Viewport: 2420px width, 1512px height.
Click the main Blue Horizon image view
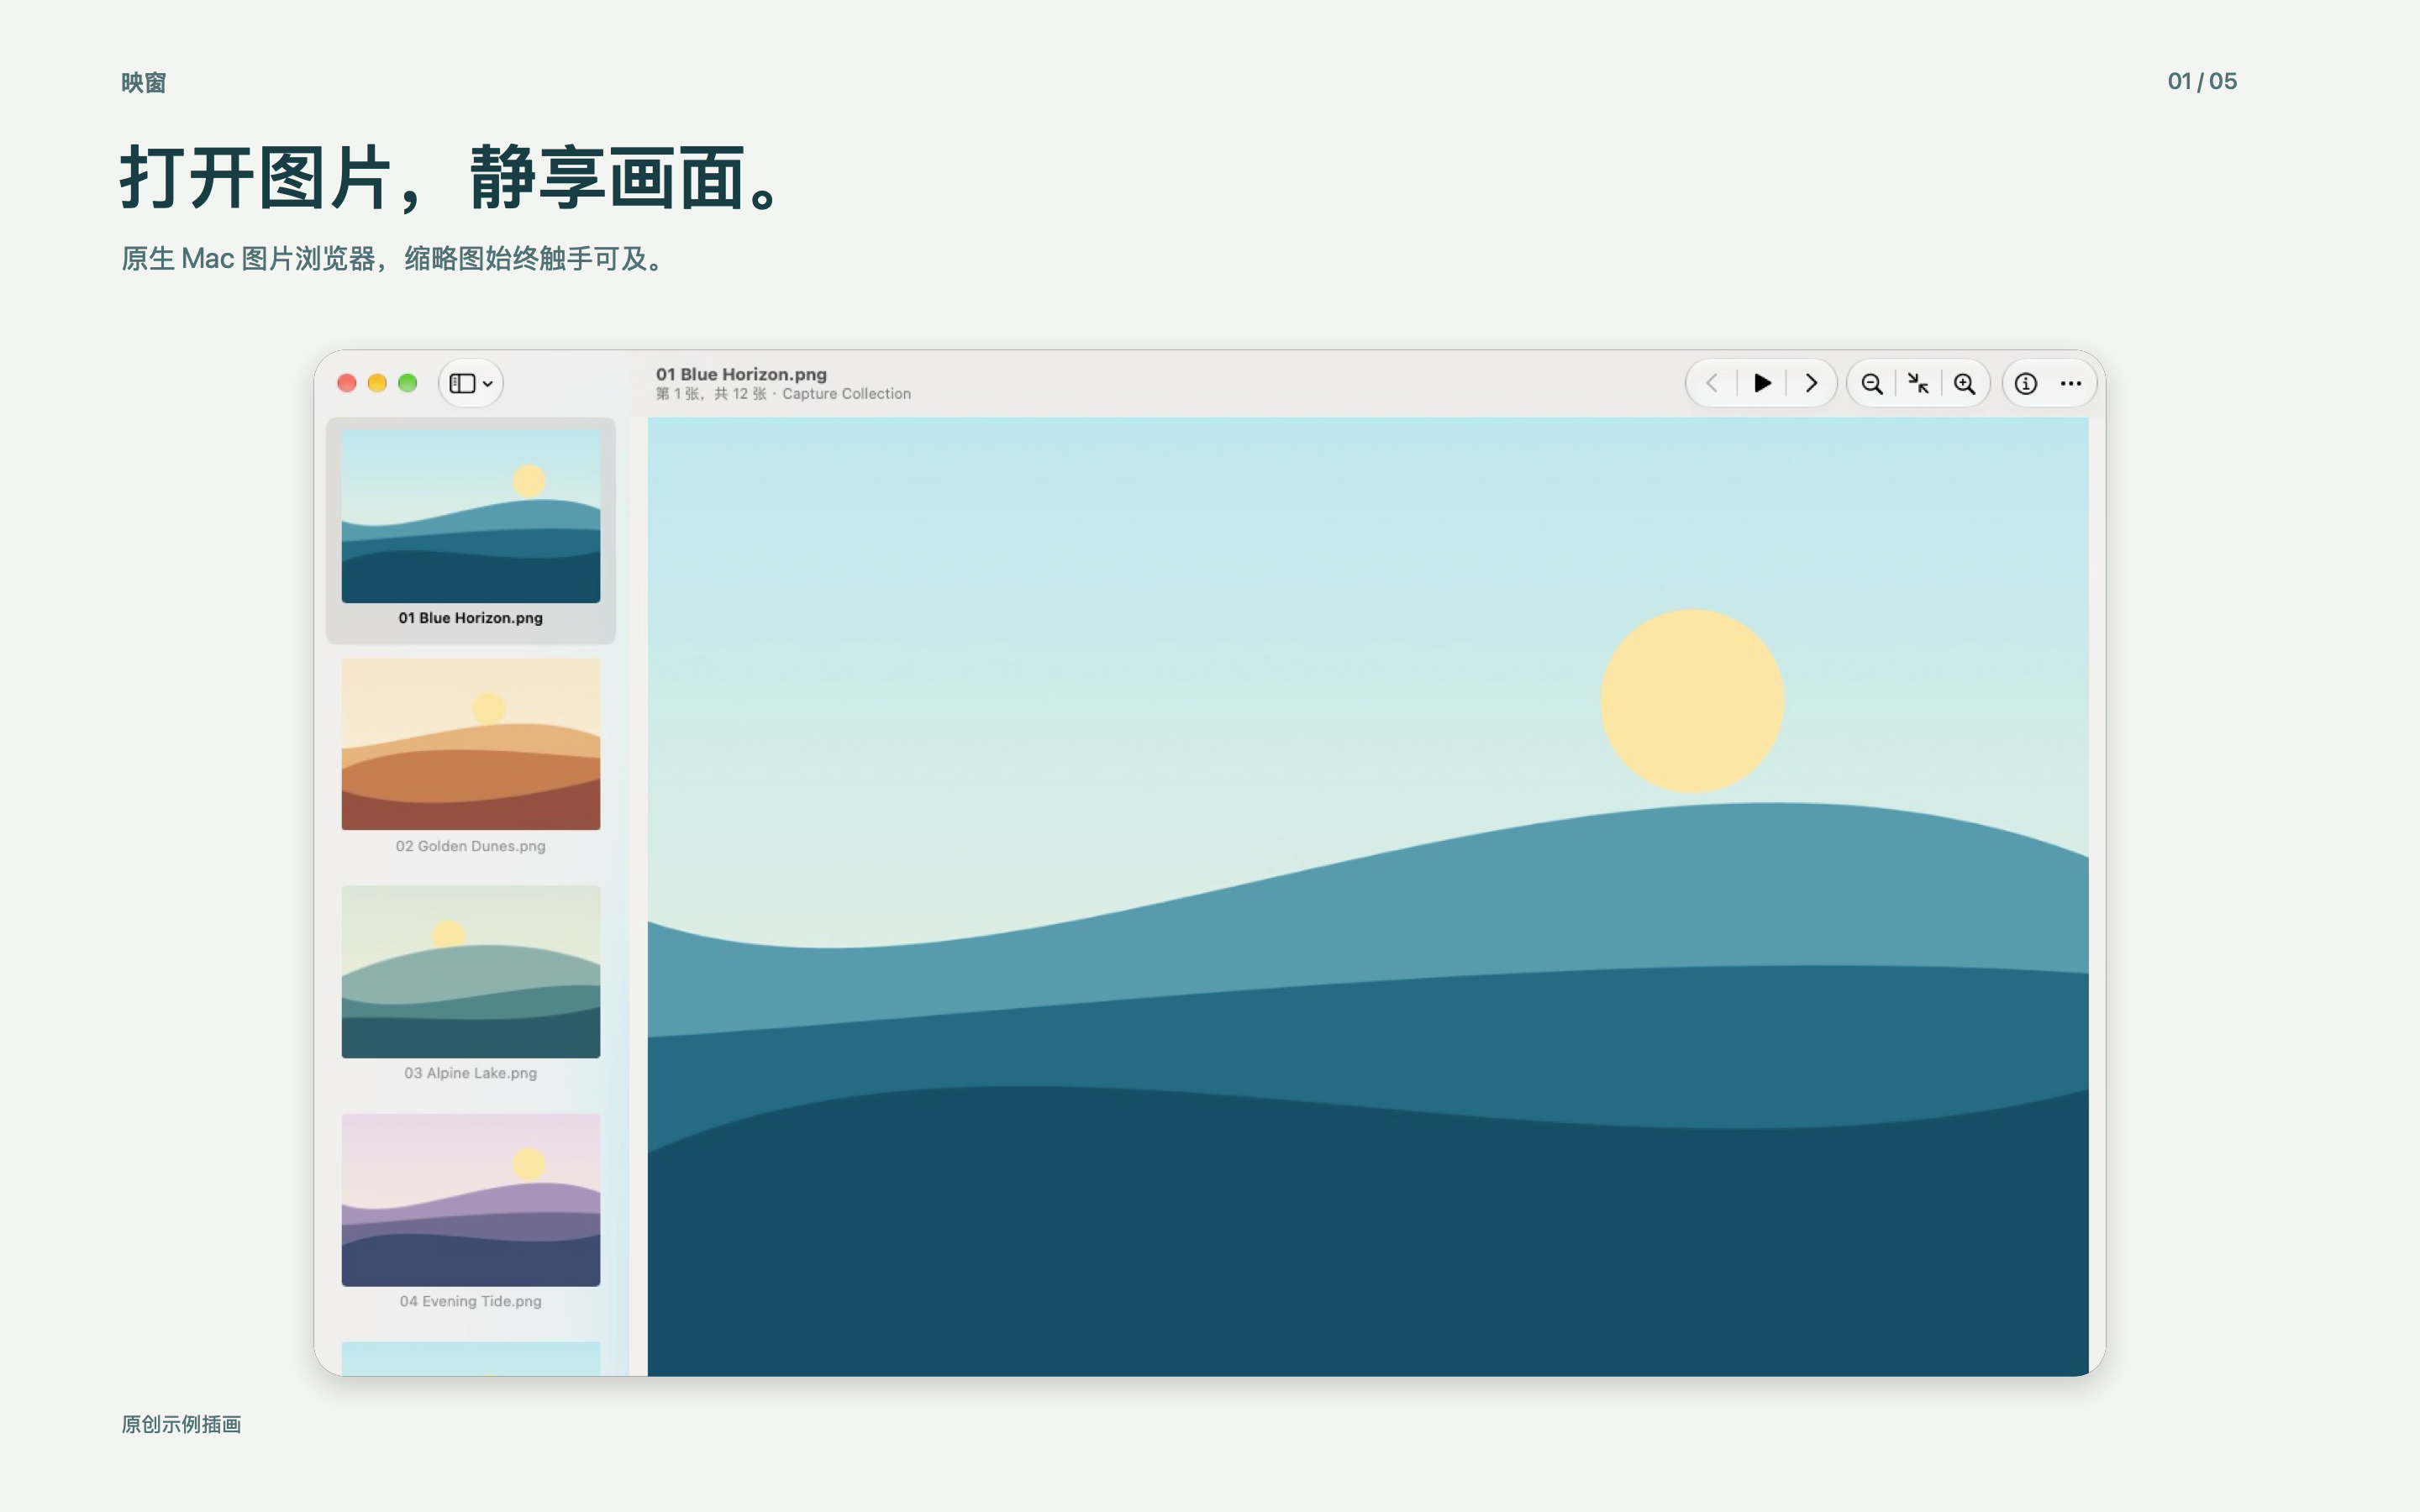click(1368, 897)
